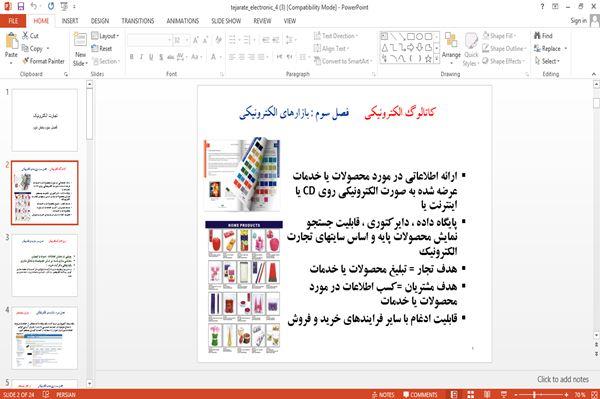
Task: Click the Paste clipboard icon
Action: click(11, 41)
